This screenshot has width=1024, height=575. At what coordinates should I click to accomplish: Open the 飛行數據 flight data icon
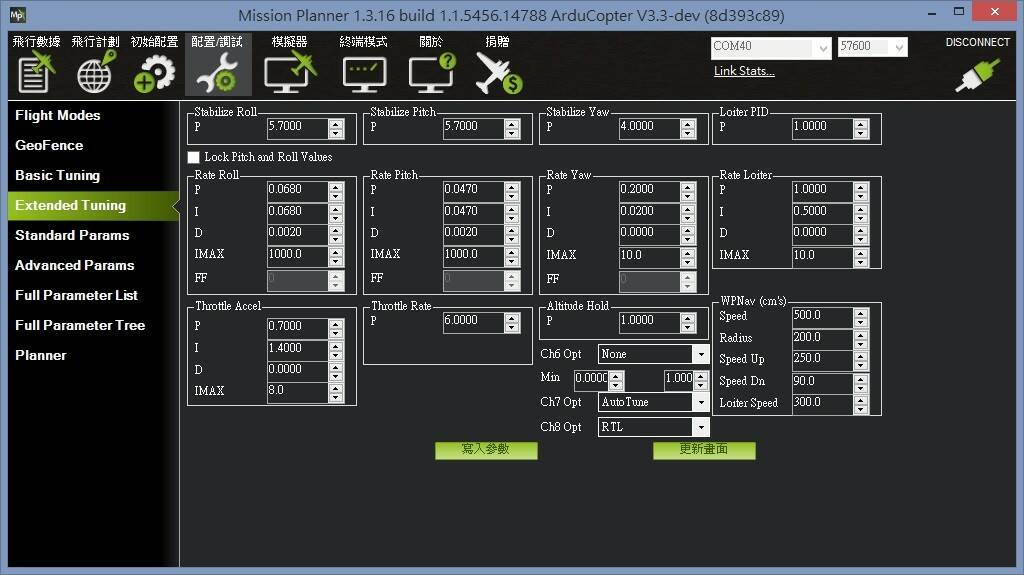click(36, 72)
